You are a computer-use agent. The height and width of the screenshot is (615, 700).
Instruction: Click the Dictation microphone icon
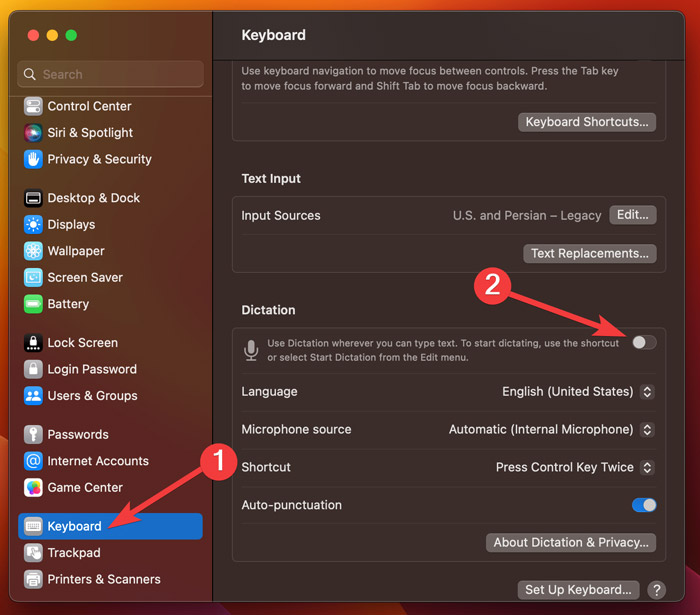251,350
